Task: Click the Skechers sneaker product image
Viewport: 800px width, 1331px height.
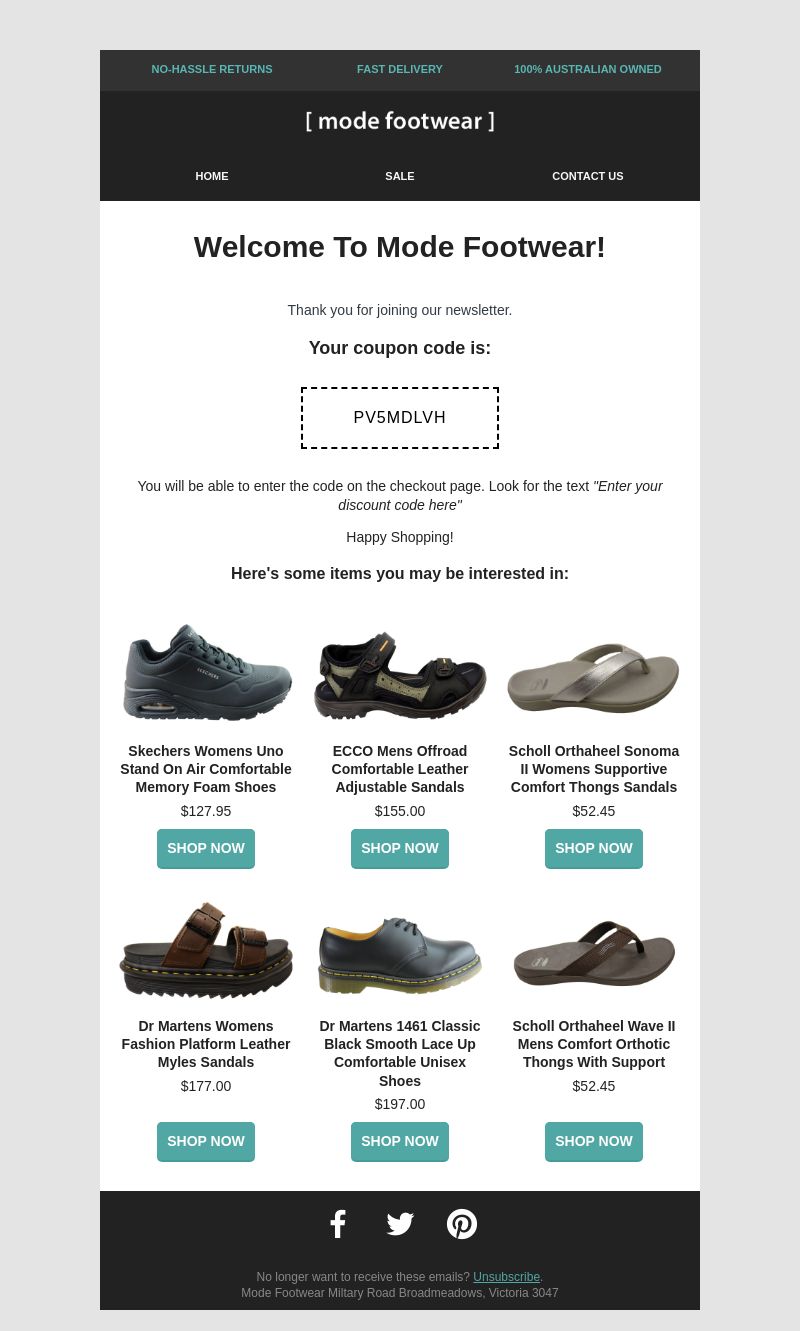Action: click(x=207, y=672)
